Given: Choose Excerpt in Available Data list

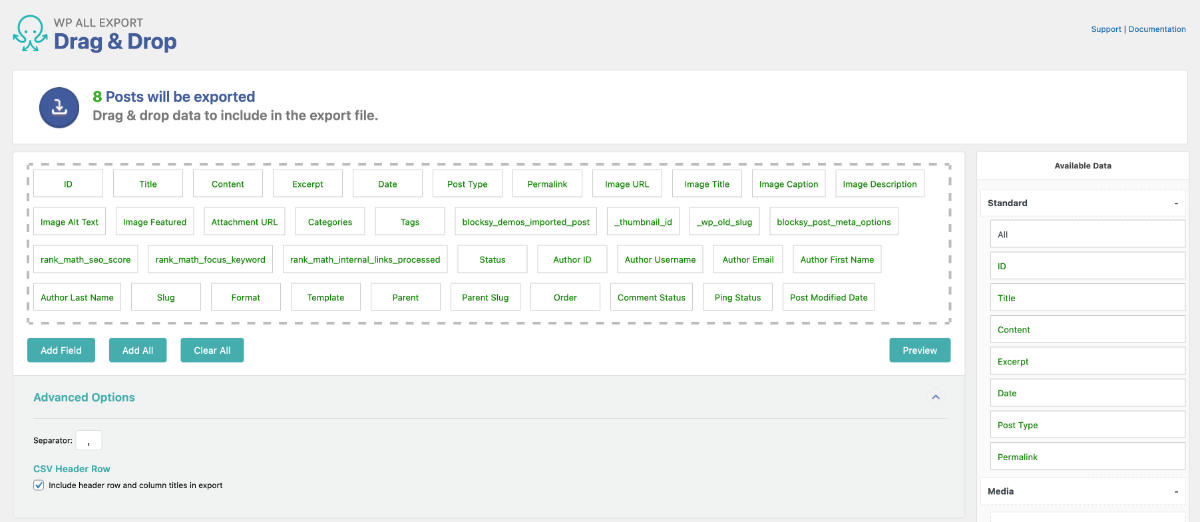Looking at the screenshot, I should 1087,361.
